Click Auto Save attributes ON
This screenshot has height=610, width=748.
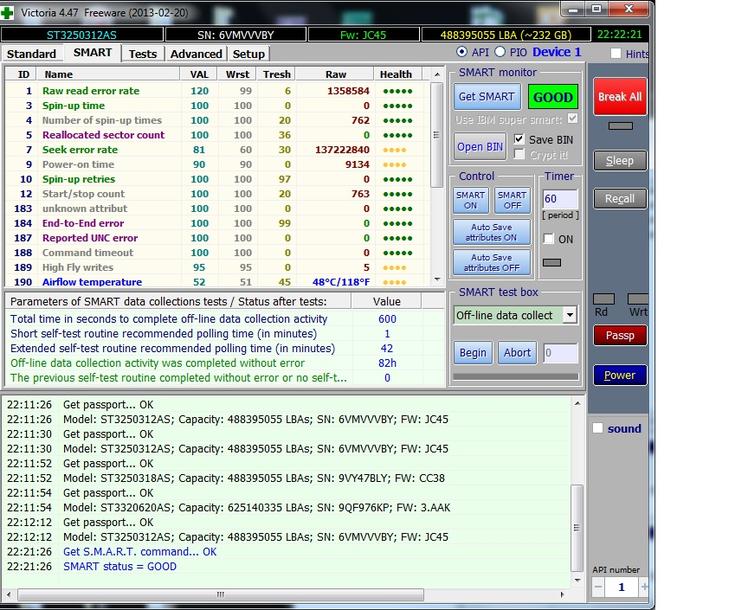pyautogui.click(x=491, y=232)
